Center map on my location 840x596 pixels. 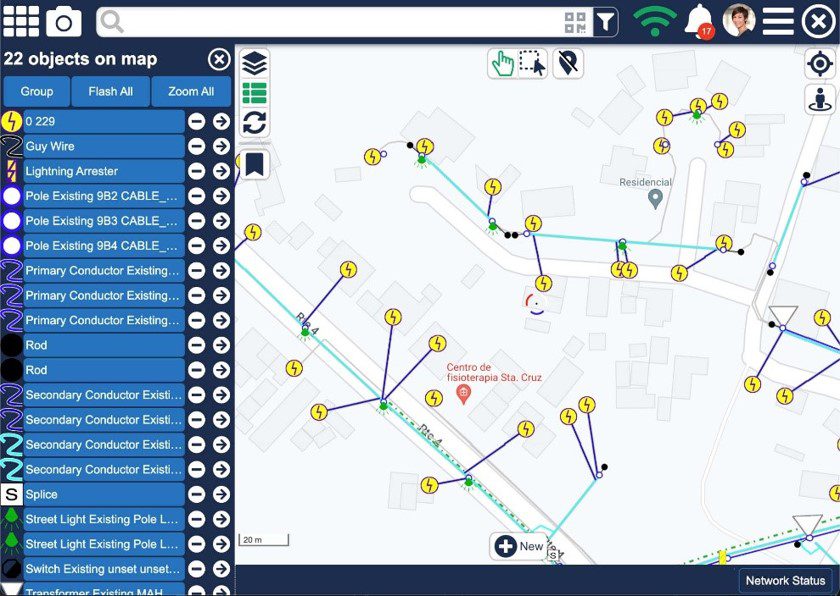(x=819, y=63)
